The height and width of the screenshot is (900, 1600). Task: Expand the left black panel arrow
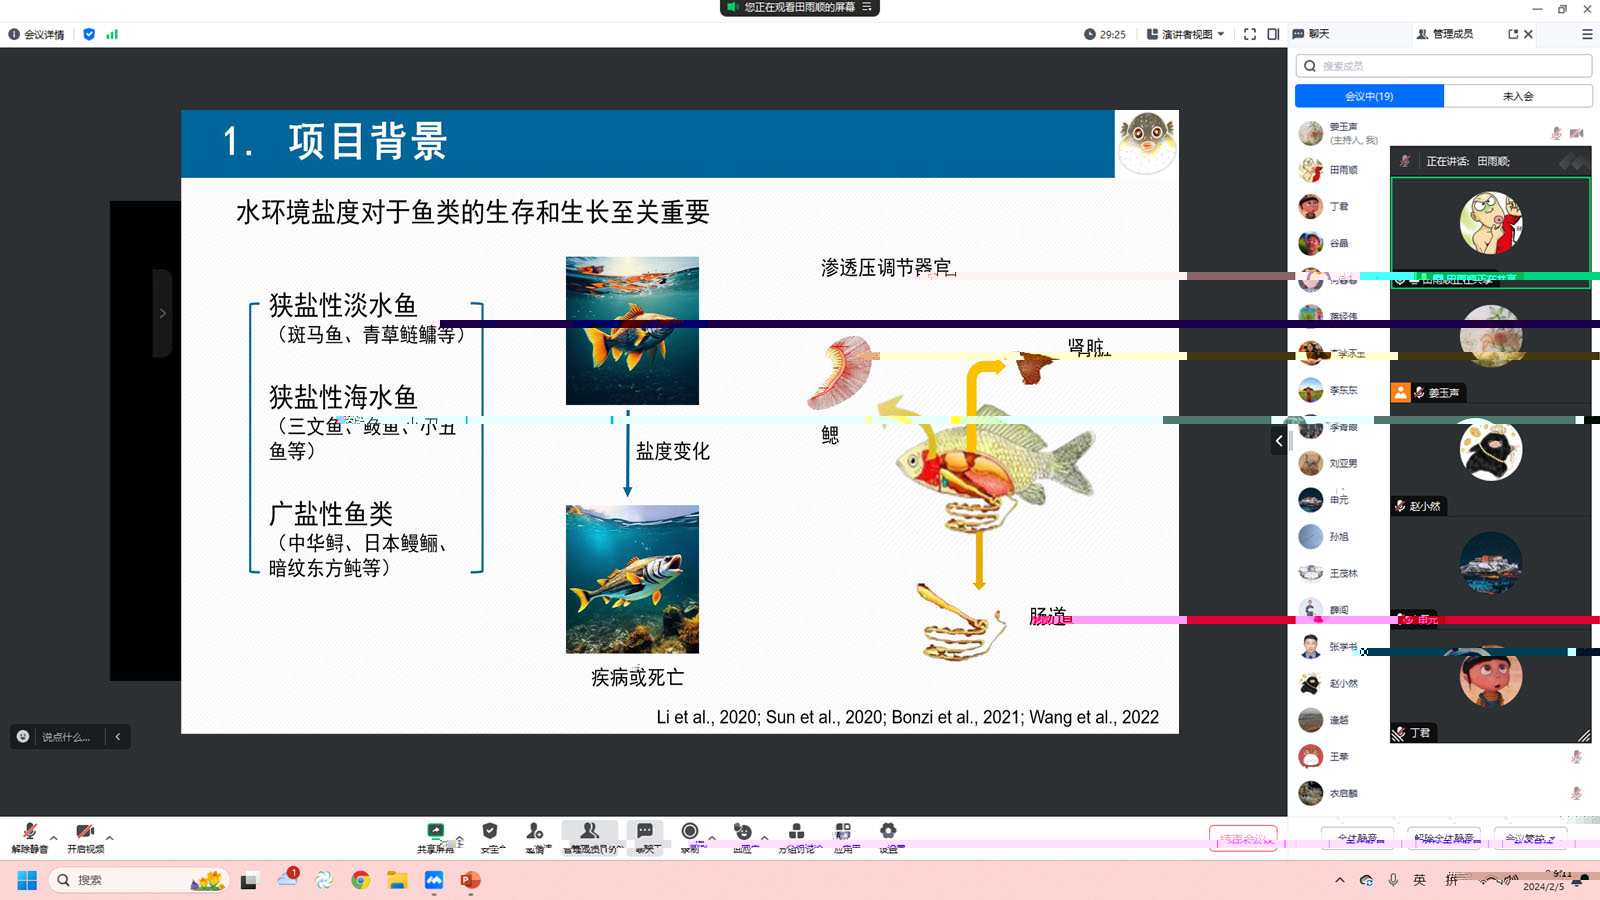[163, 313]
